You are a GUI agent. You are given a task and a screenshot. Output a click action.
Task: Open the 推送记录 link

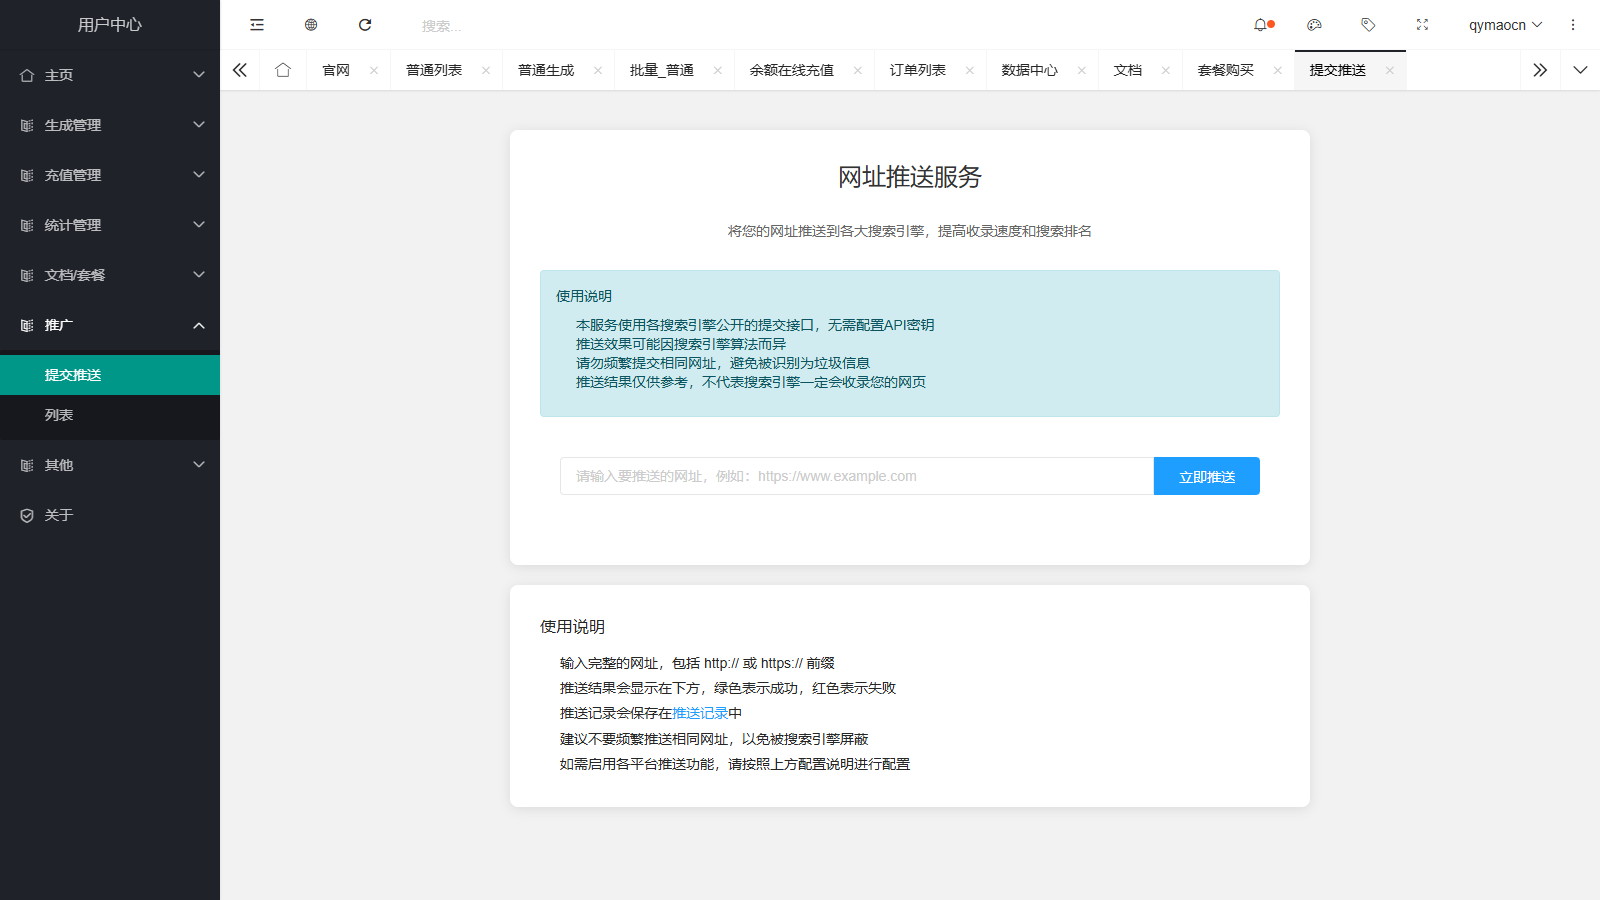pyautogui.click(x=697, y=713)
